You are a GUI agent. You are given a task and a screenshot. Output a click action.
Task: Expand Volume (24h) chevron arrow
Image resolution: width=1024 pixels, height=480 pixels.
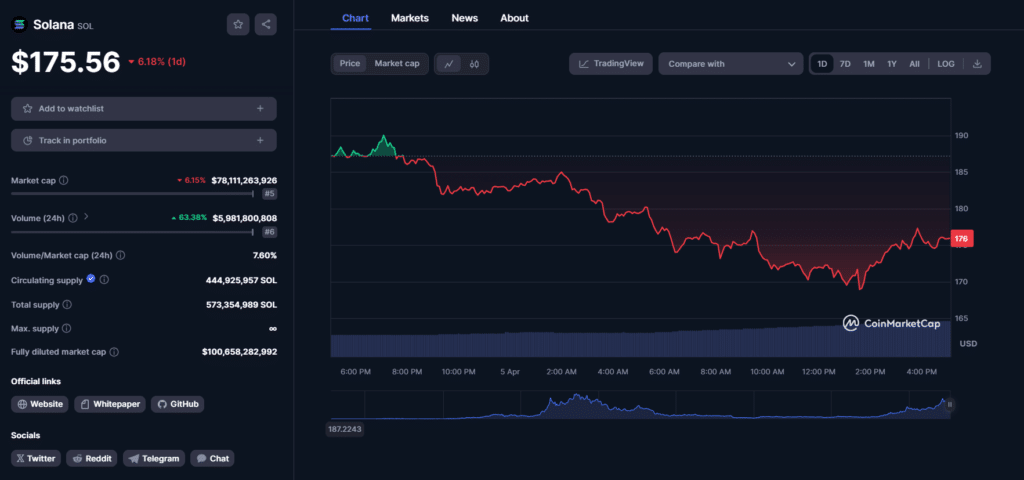click(86, 217)
